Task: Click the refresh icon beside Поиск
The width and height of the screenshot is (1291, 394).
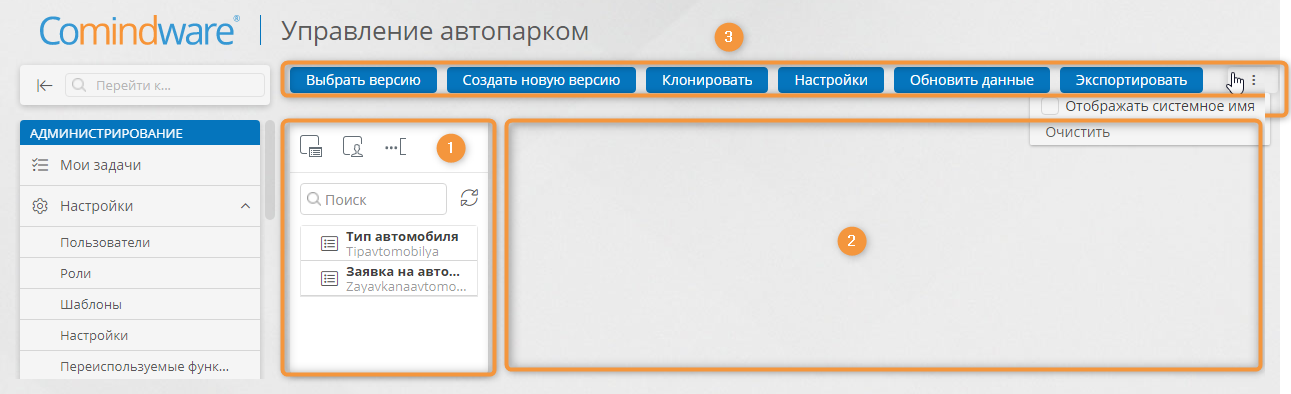Action: coord(469,198)
